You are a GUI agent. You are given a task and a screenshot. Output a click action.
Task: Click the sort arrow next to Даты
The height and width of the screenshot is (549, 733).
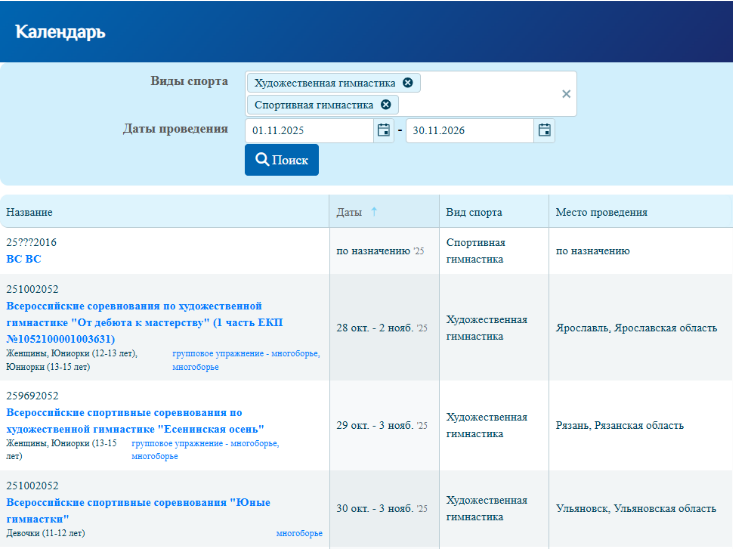[374, 212]
